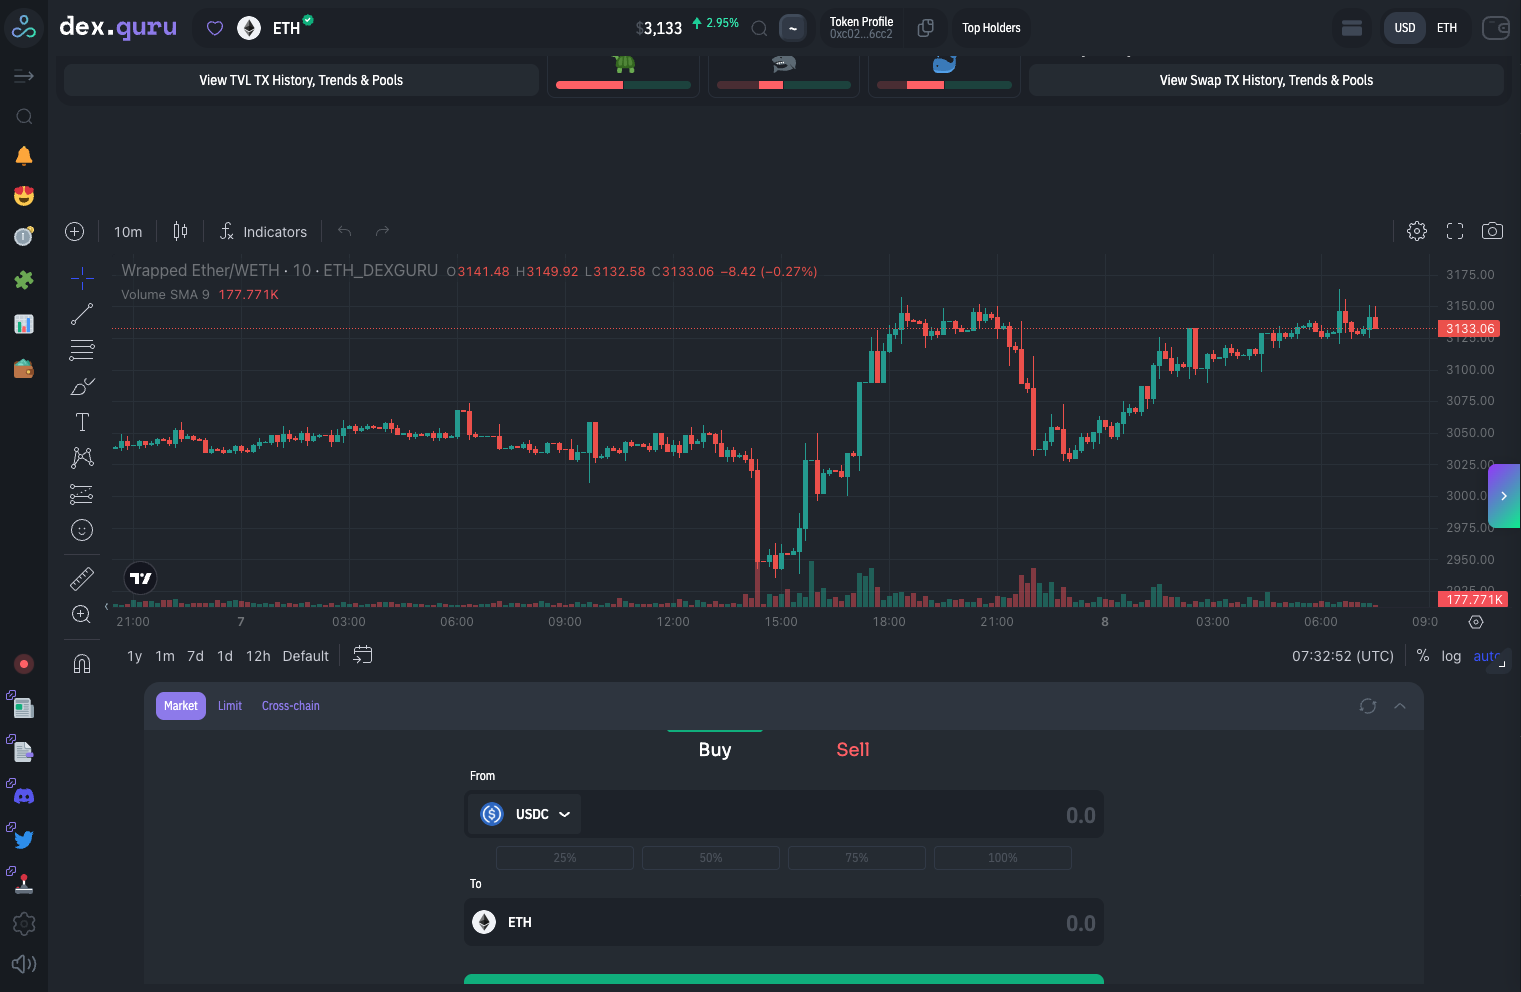The width and height of the screenshot is (1521, 992).
Task: Open the notifications bell in sidebar
Action: 24,155
